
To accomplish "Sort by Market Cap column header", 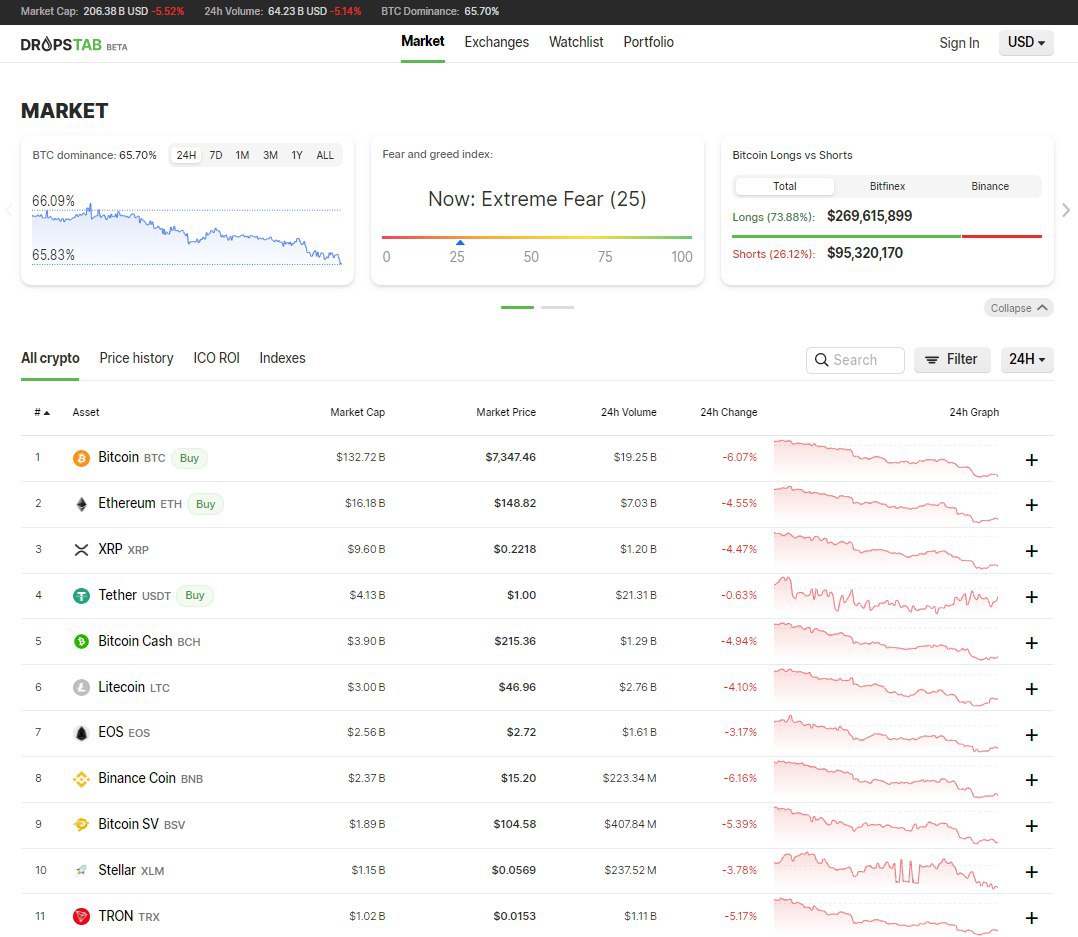I will 358,412.
